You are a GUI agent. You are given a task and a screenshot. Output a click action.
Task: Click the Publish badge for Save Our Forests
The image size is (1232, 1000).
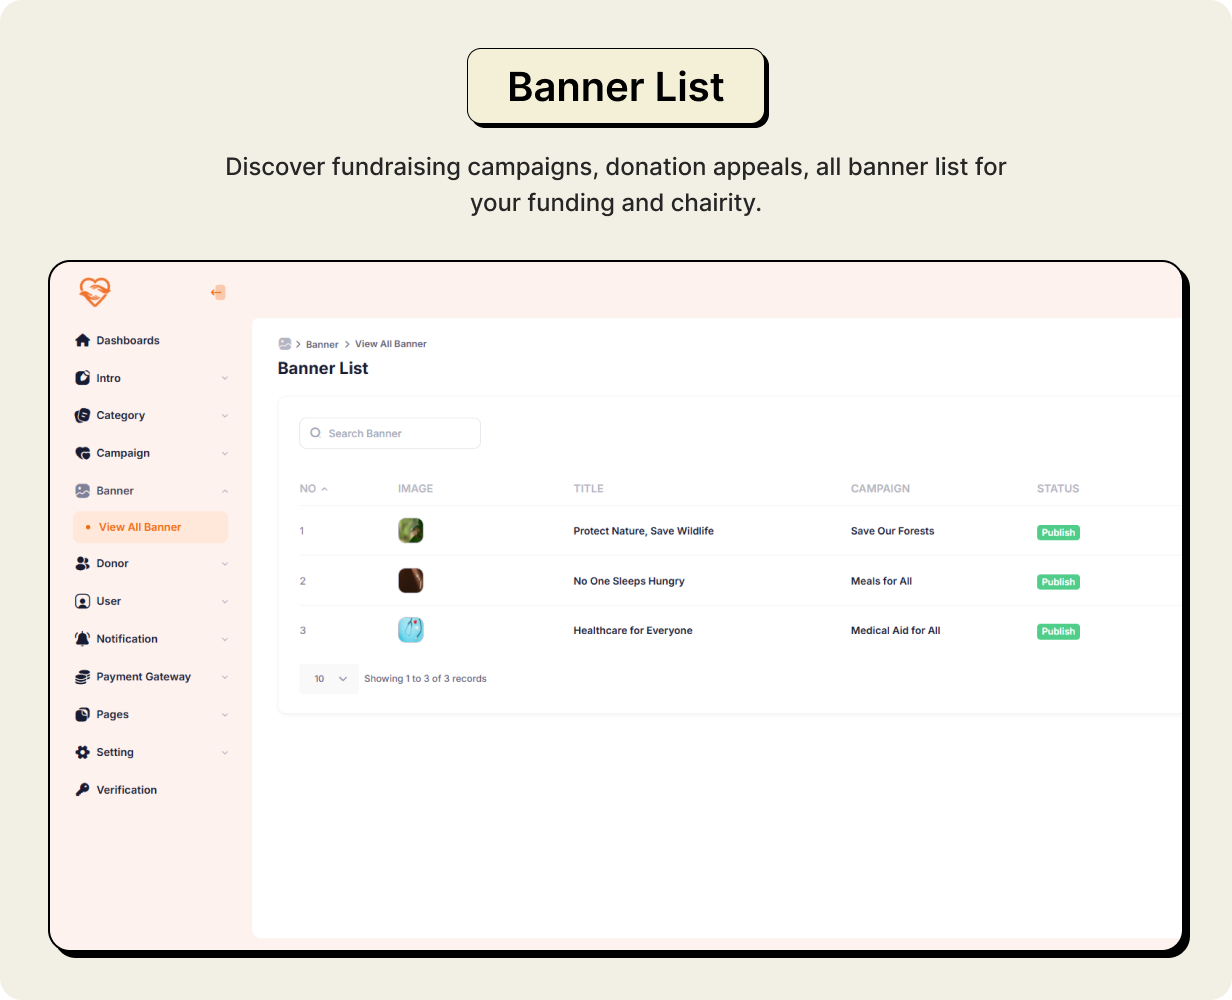1057,532
